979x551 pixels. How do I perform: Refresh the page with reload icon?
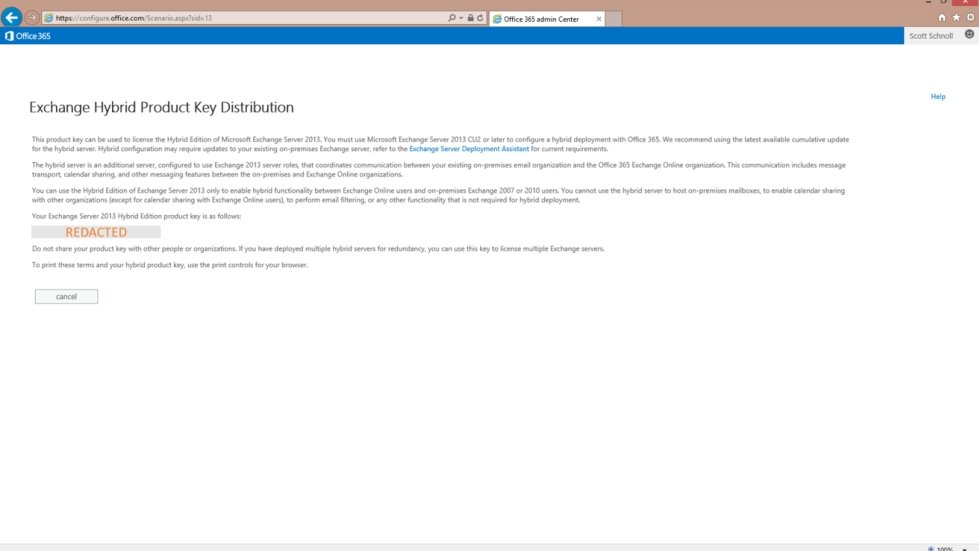click(x=480, y=18)
